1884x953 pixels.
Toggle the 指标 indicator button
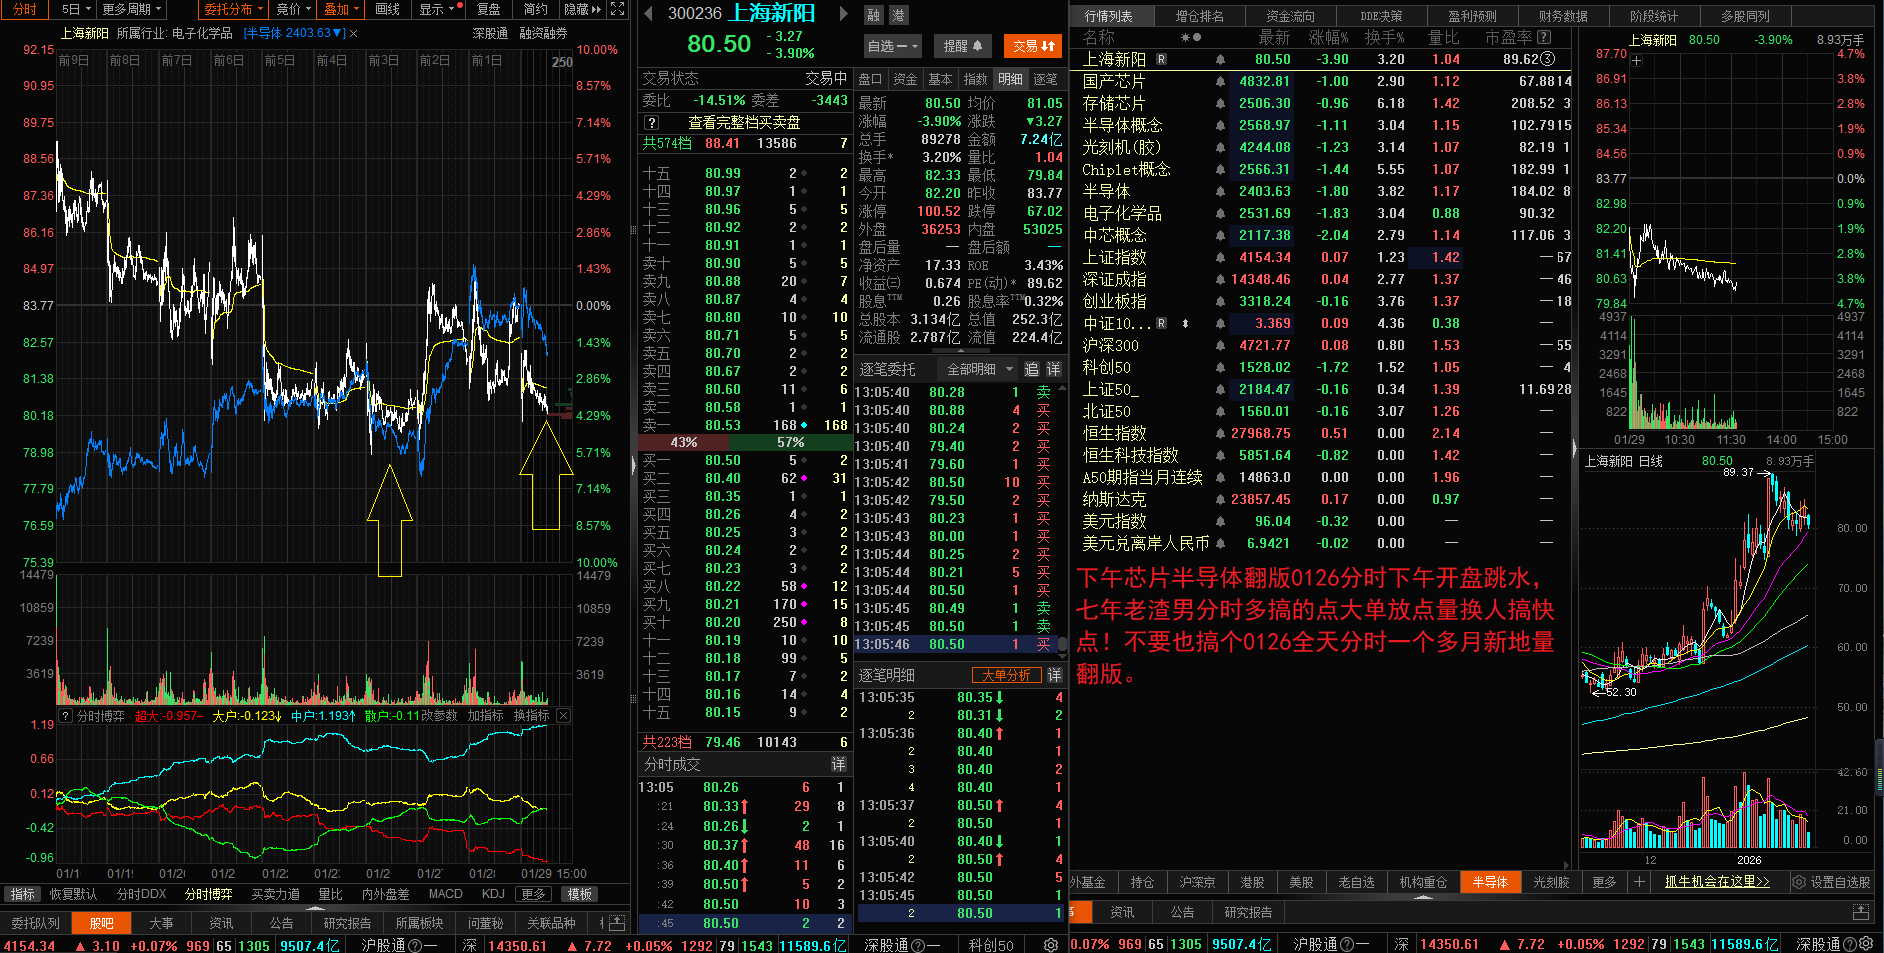pyautogui.click(x=23, y=894)
